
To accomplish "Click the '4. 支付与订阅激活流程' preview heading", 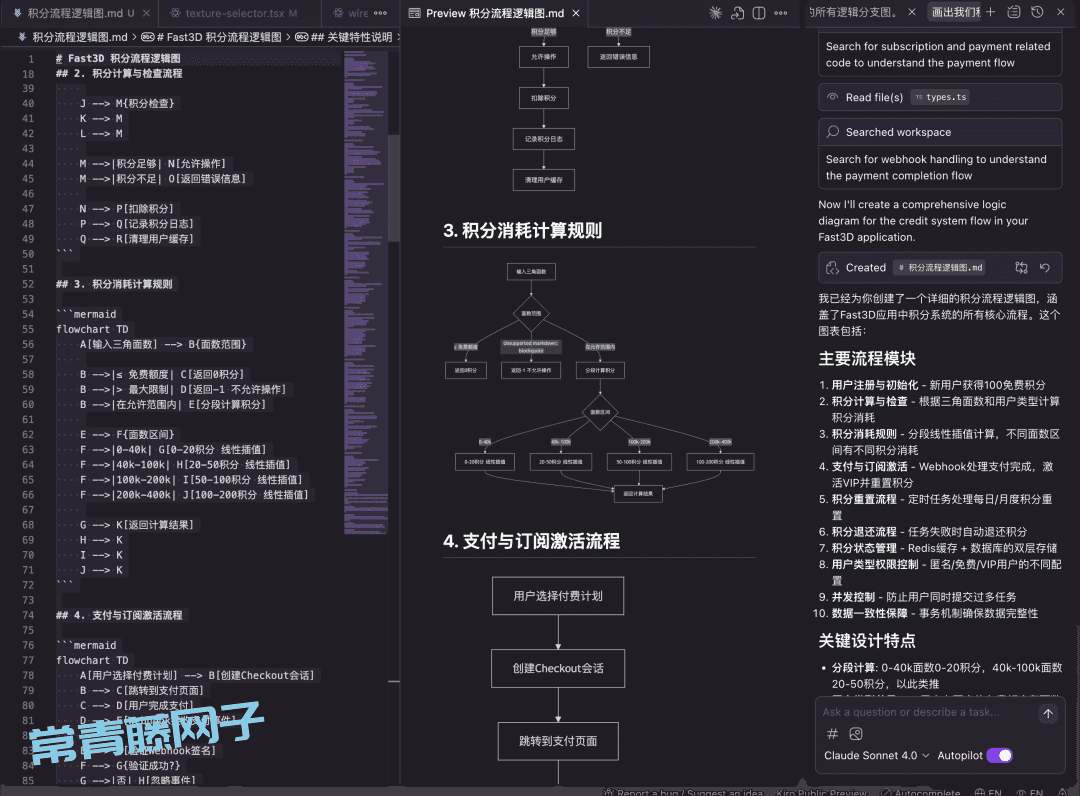I will (x=532, y=541).
